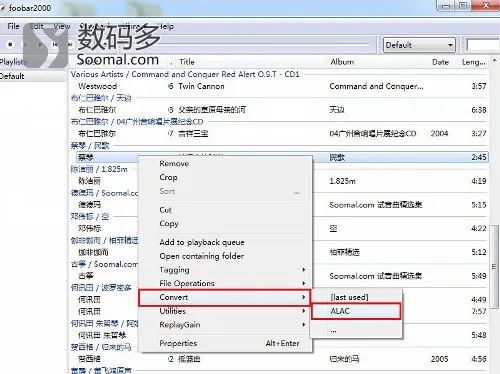Screen dimensions: 500x374
Task: Click the Next track toolbar button
Action: point(70,44)
